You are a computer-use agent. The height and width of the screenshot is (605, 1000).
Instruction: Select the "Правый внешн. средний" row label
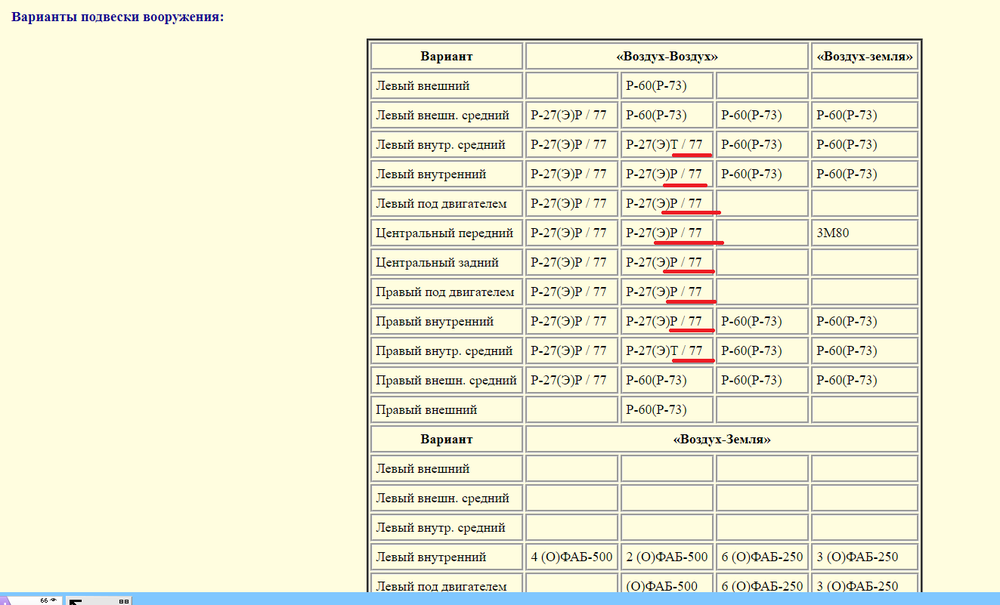(446, 380)
